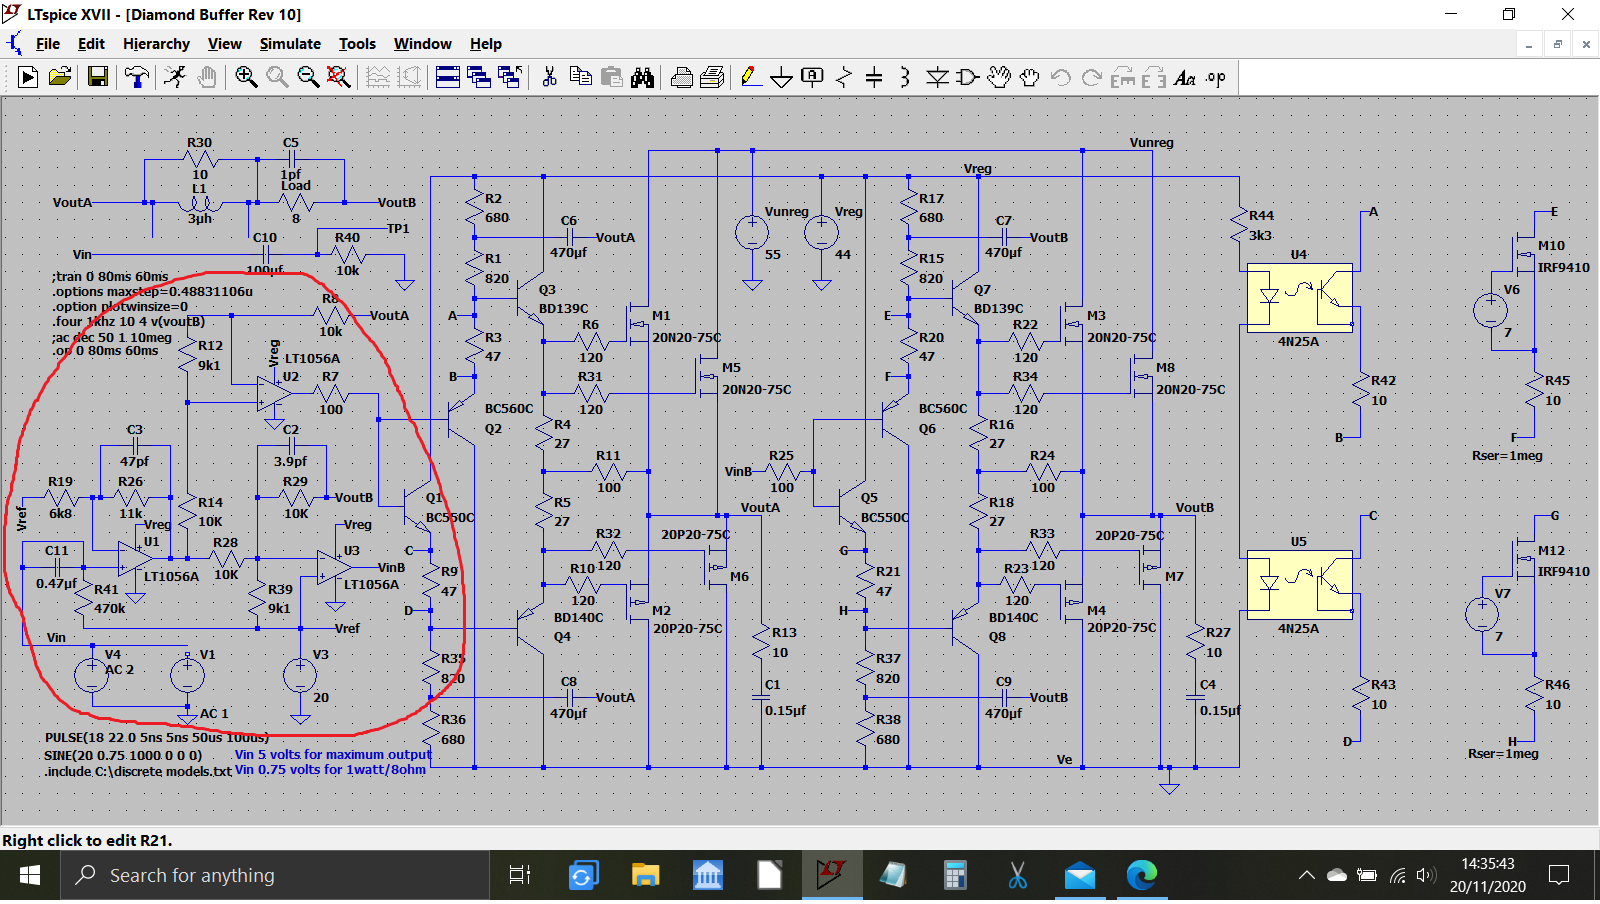The height and width of the screenshot is (904, 1600).
Task: Open File Explorer from the taskbar
Action: (x=646, y=876)
